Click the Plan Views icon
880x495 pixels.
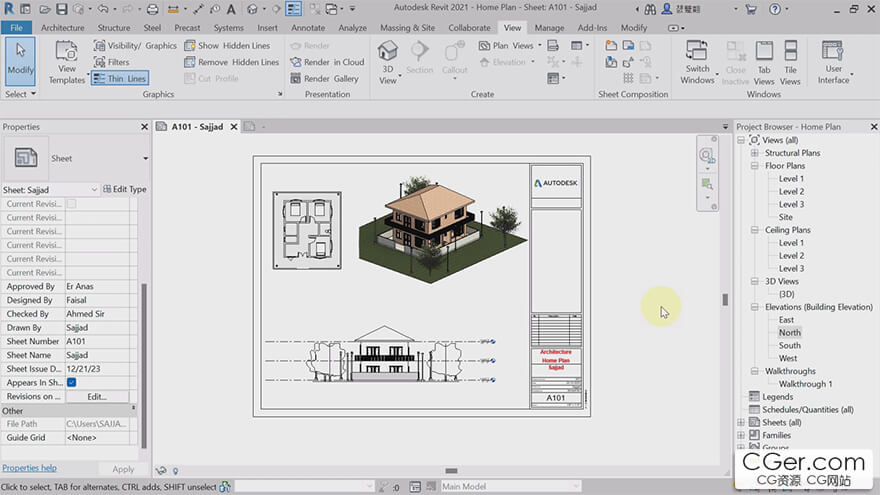click(x=484, y=45)
